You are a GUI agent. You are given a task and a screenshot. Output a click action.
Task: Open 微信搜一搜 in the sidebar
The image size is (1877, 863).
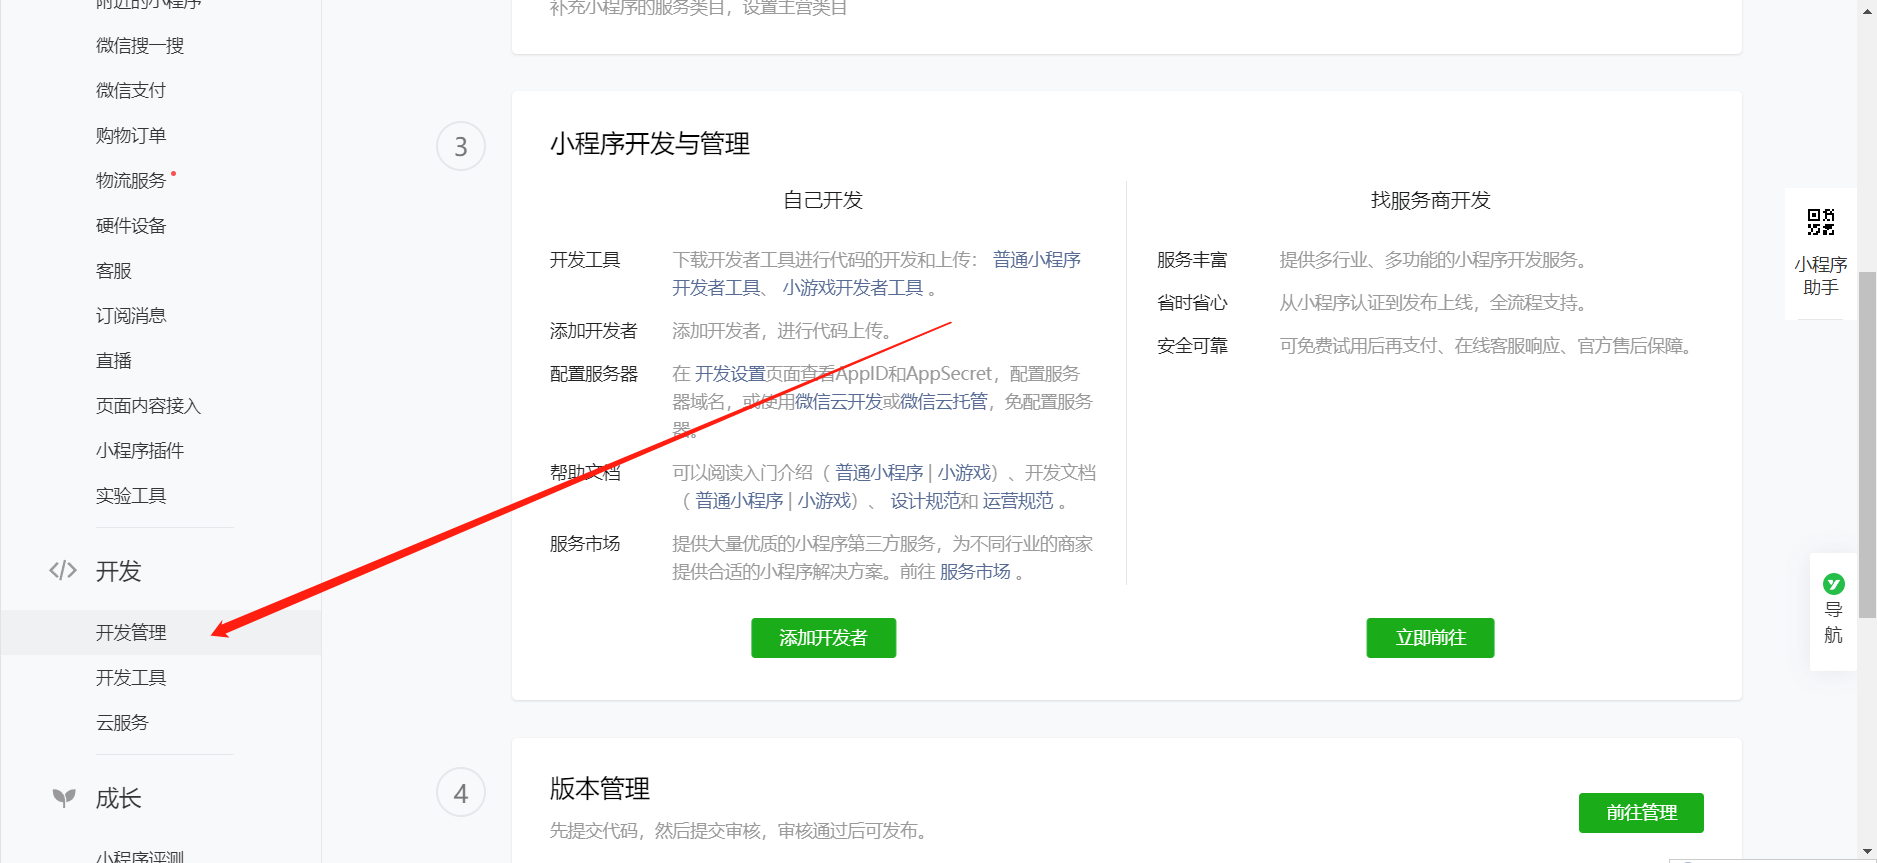click(140, 45)
